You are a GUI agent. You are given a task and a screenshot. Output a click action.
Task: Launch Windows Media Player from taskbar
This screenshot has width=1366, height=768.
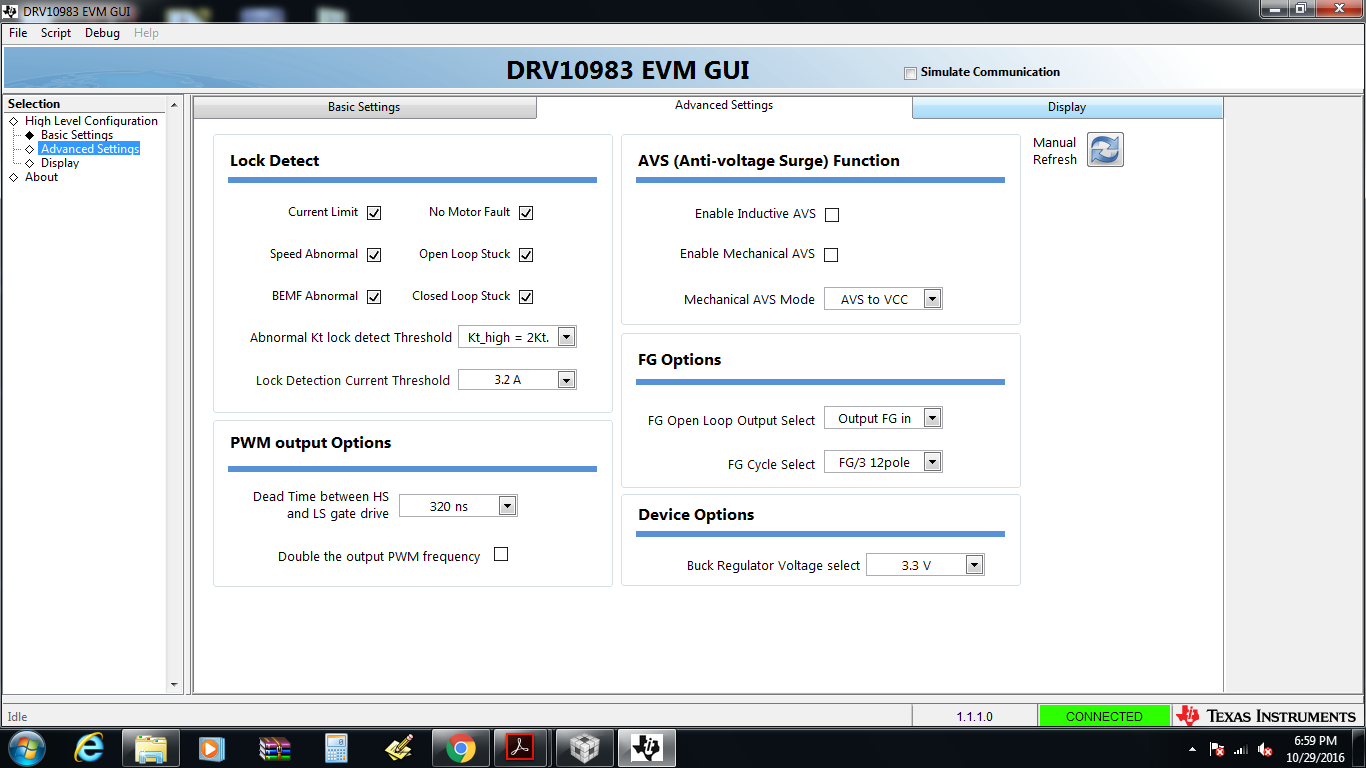click(212, 747)
